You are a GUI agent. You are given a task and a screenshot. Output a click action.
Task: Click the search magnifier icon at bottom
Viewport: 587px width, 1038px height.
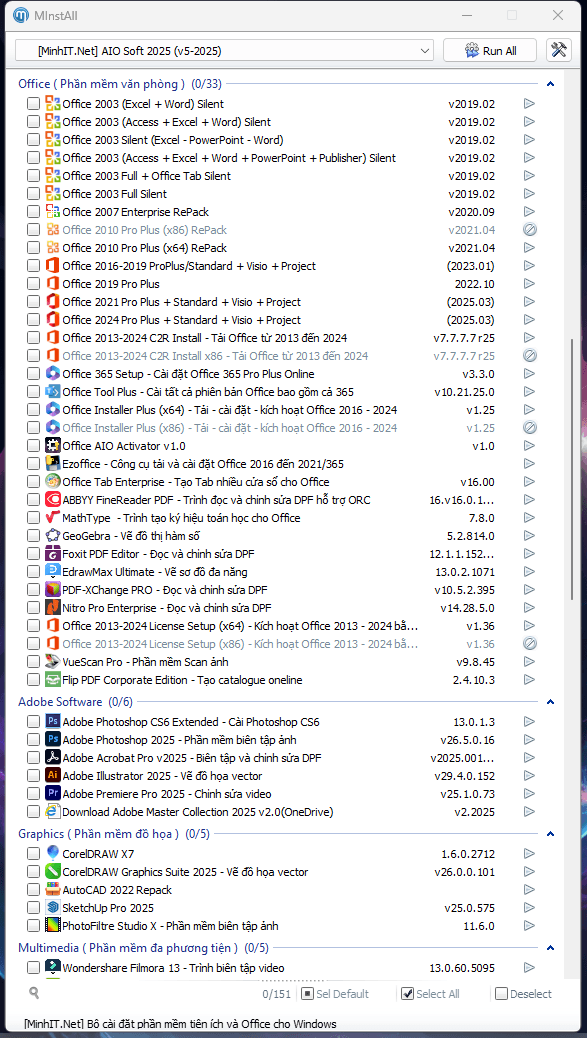coord(34,993)
